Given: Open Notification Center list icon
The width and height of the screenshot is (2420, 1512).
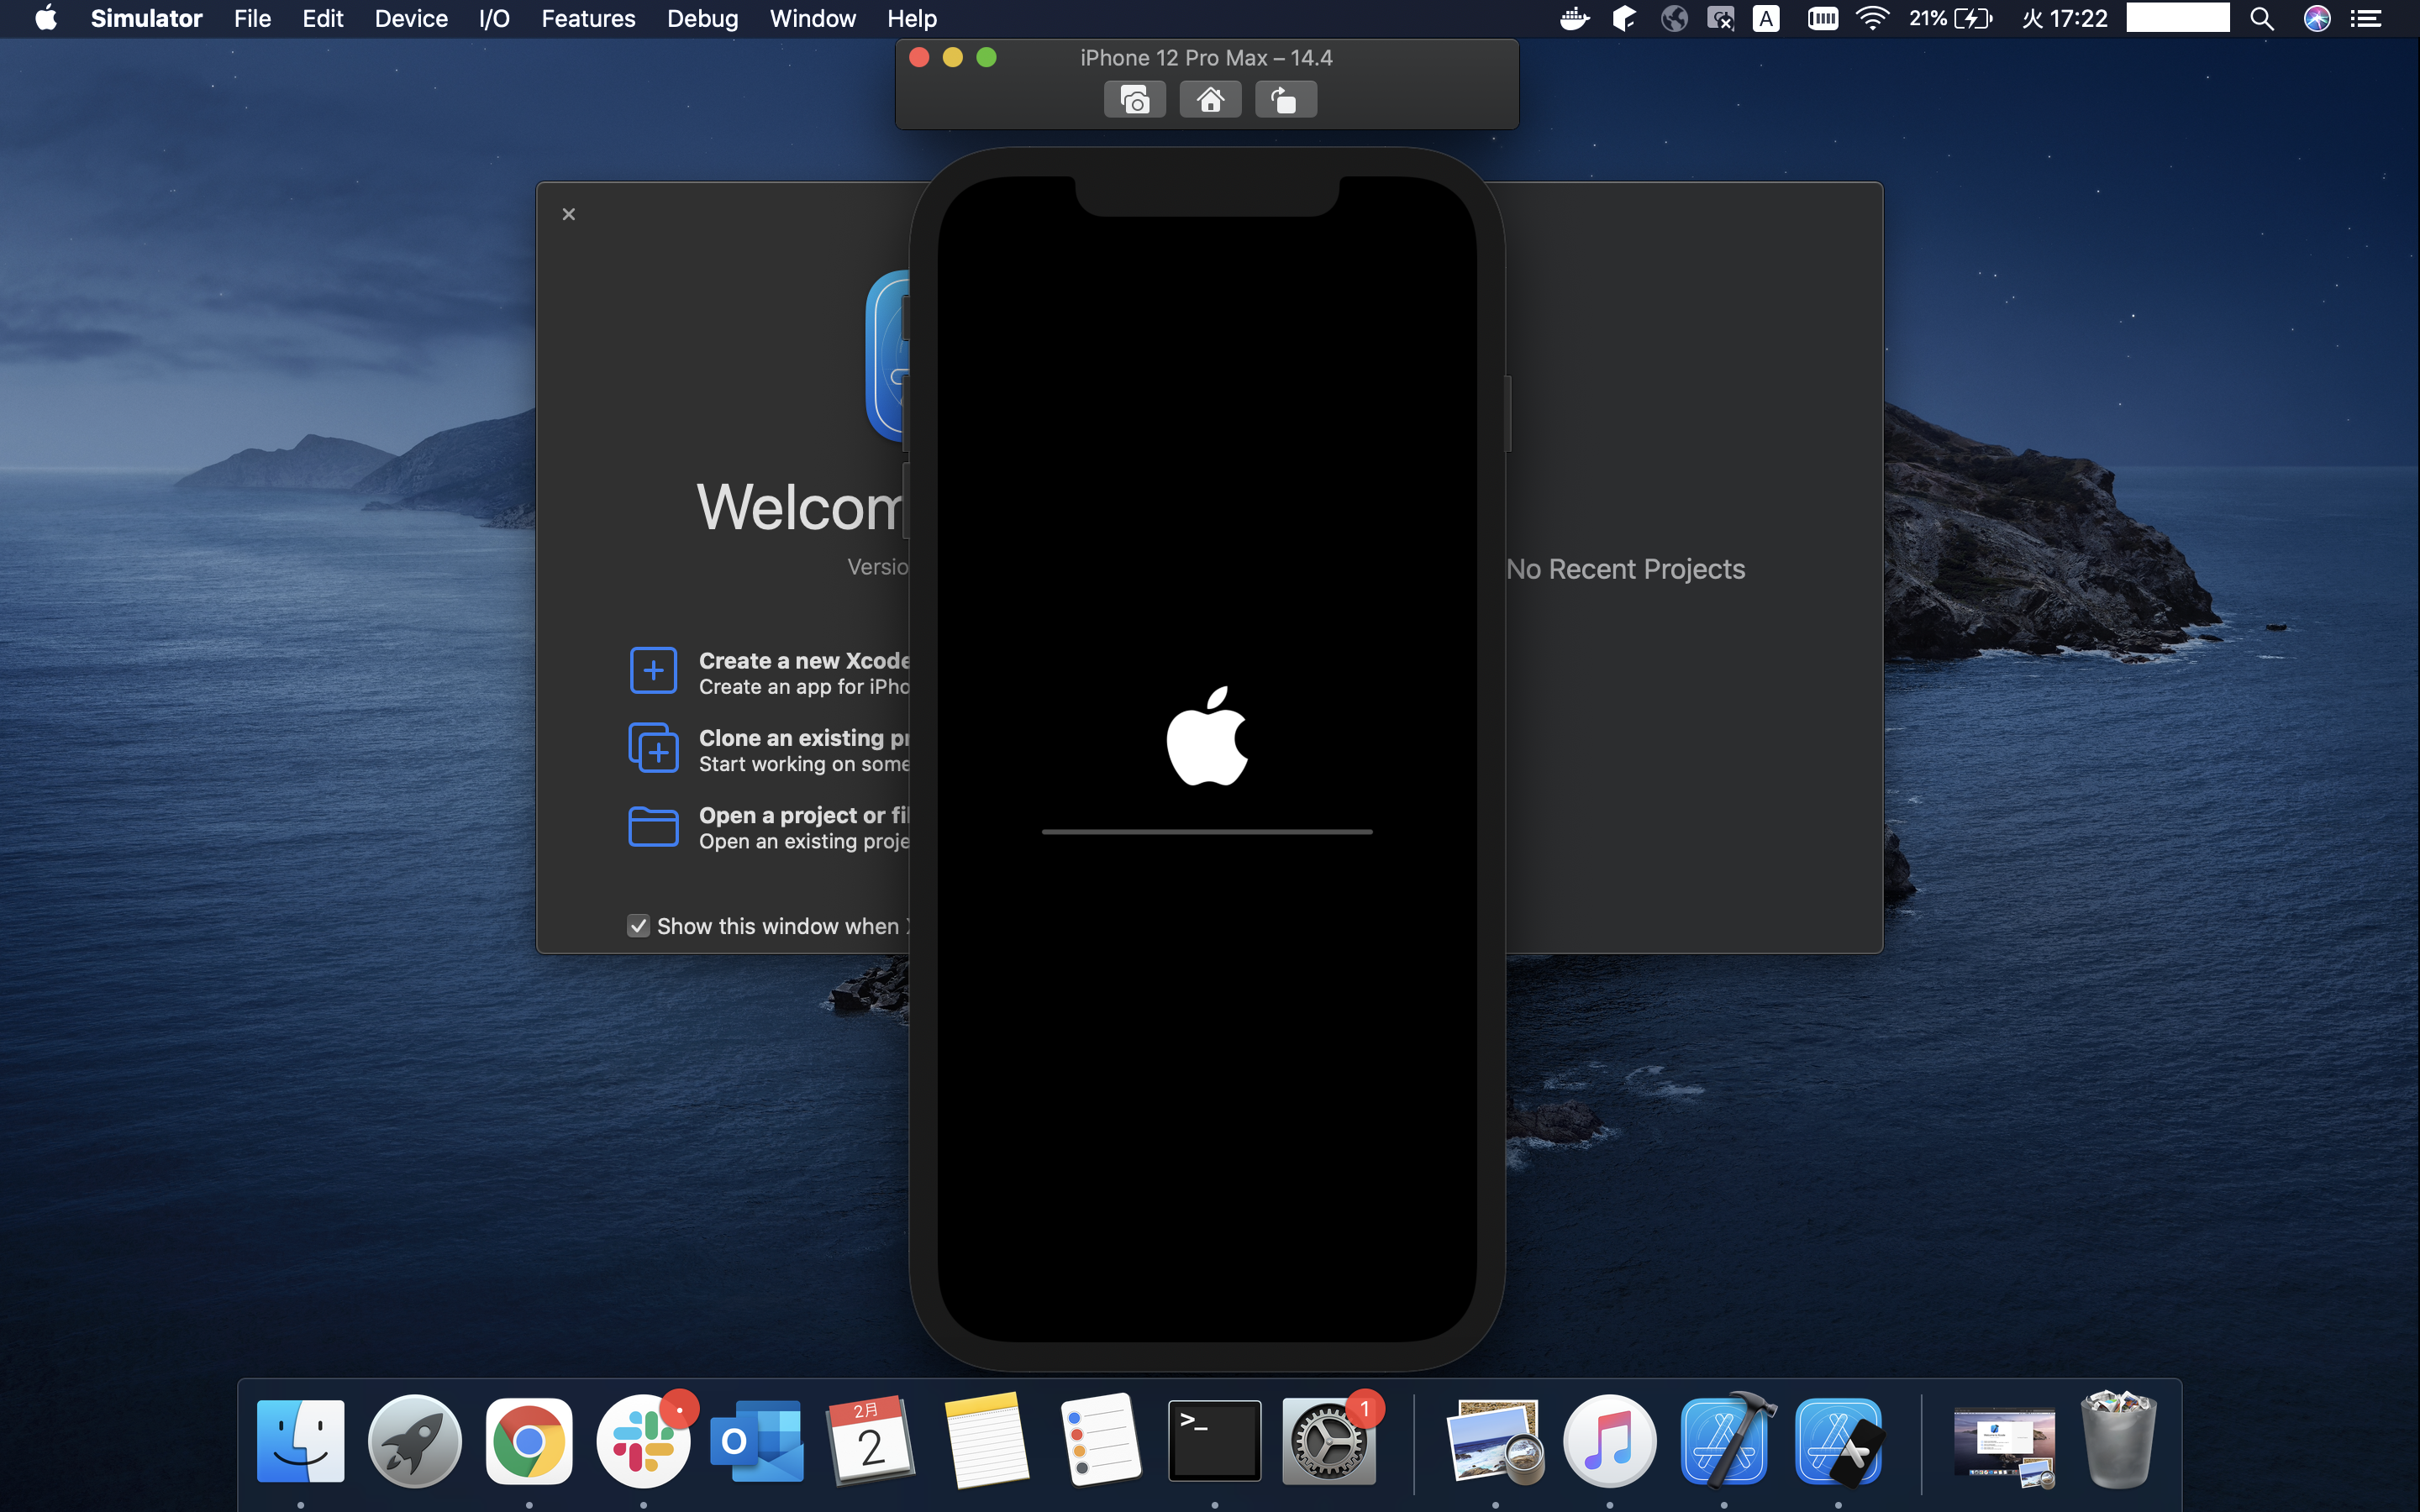Looking at the screenshot, I should coord(2365,18).
